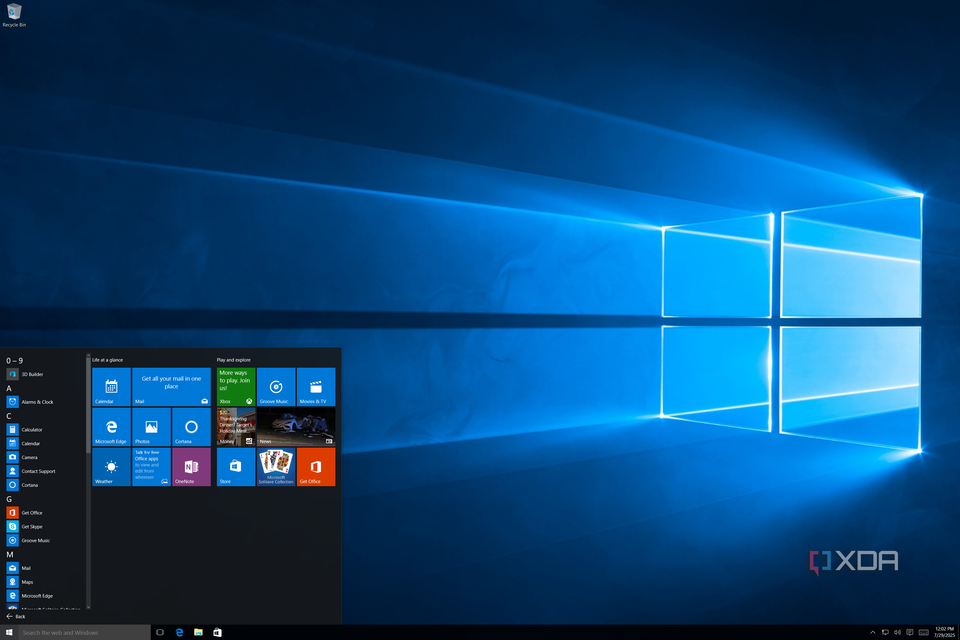Launch the Store from the taskbar
Screen dimensions: 960x640
point(218,631)
